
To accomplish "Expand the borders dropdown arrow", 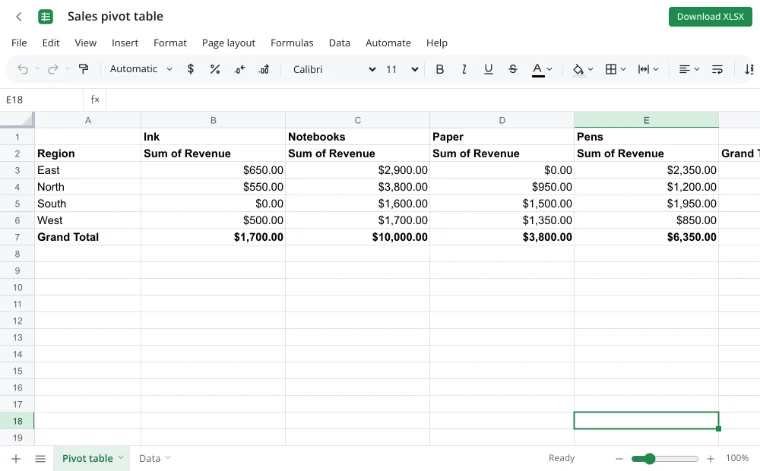I will 623,69.
